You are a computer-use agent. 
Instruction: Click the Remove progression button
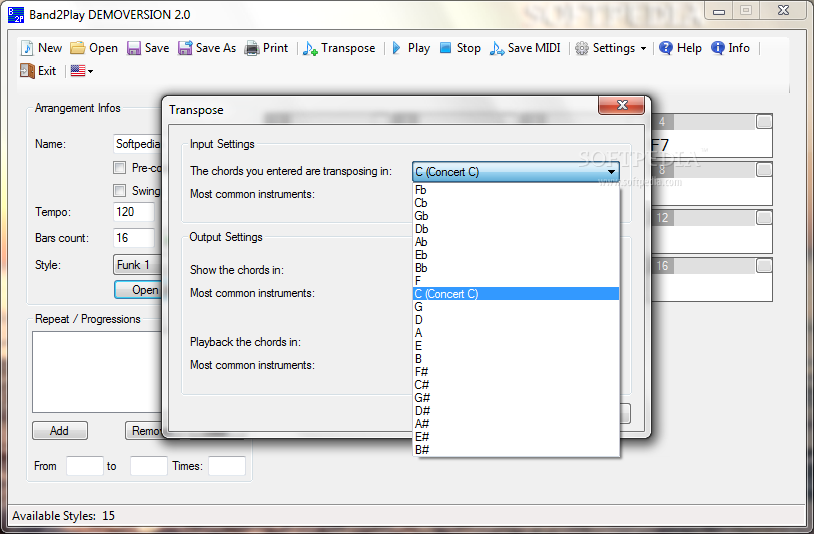pos(144,430)
